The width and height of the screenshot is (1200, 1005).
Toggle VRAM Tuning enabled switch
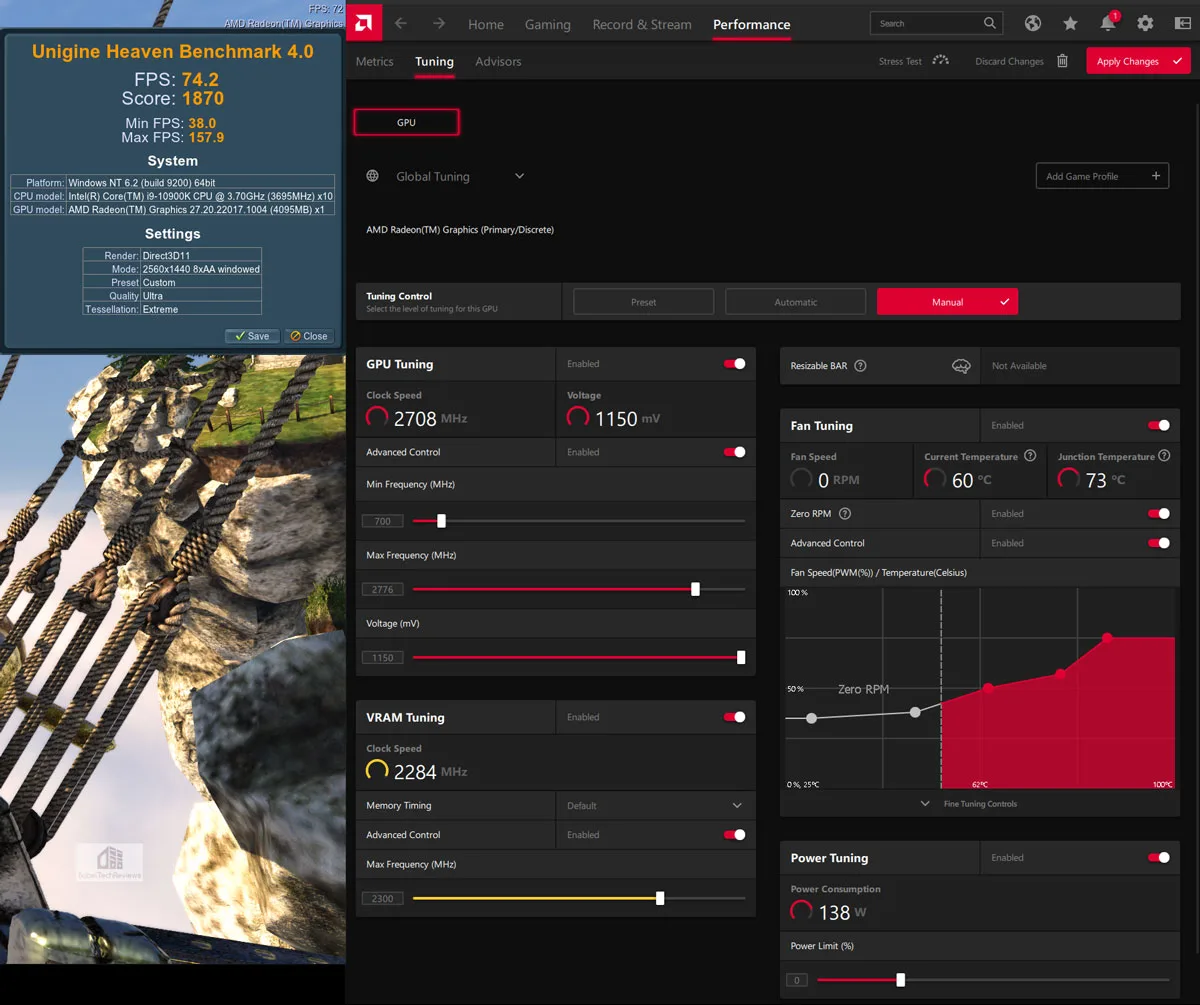pyautogui.click(x=735, y=717)
